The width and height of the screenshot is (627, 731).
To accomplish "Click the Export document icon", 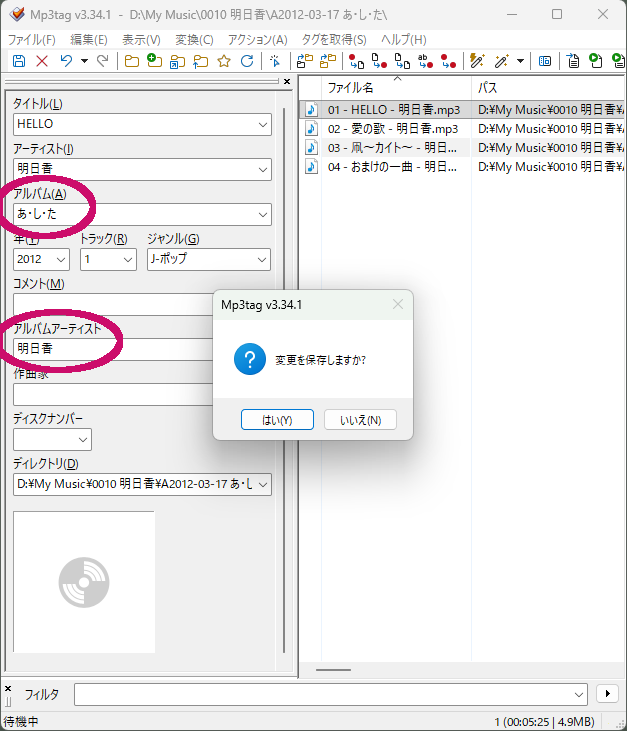I will point(573,61).
